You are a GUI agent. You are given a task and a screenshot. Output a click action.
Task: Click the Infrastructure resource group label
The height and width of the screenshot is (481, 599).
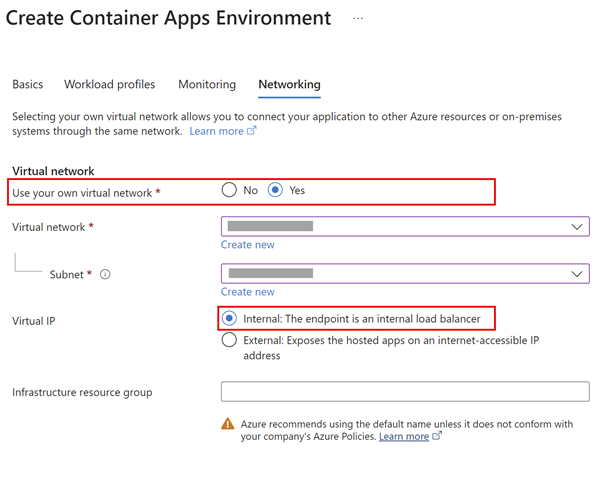pos(82,392)
